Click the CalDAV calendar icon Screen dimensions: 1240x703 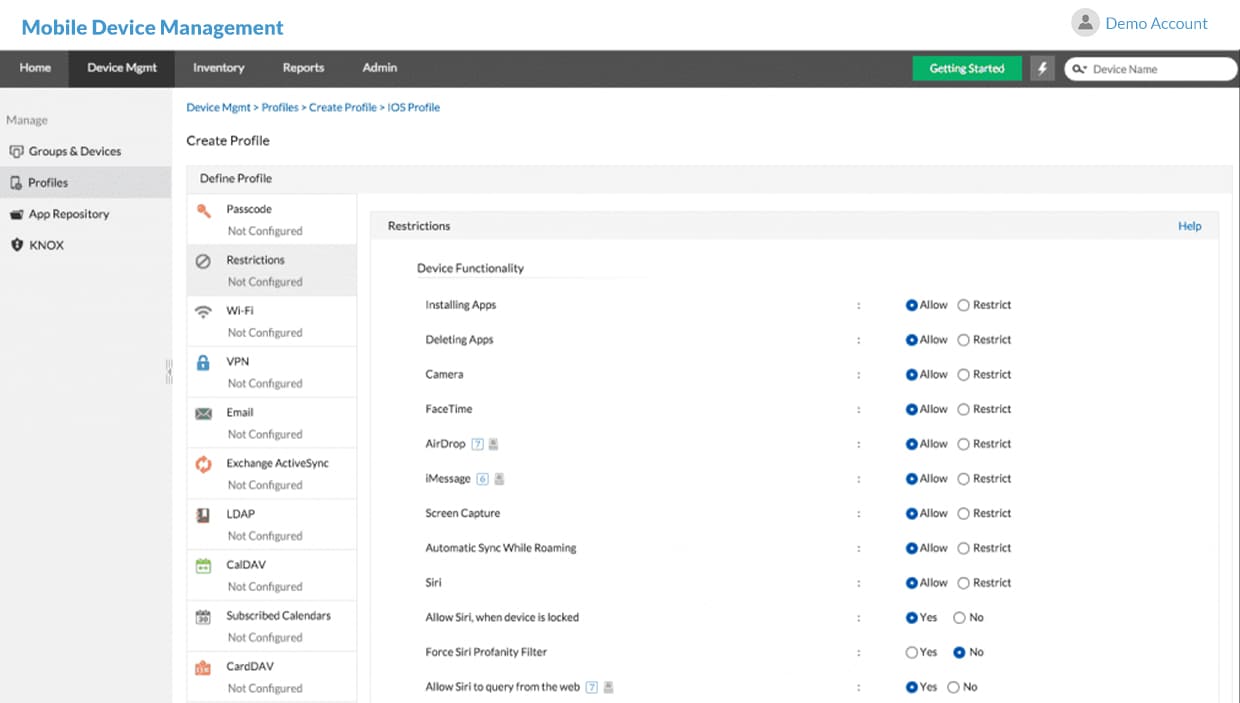203,566
